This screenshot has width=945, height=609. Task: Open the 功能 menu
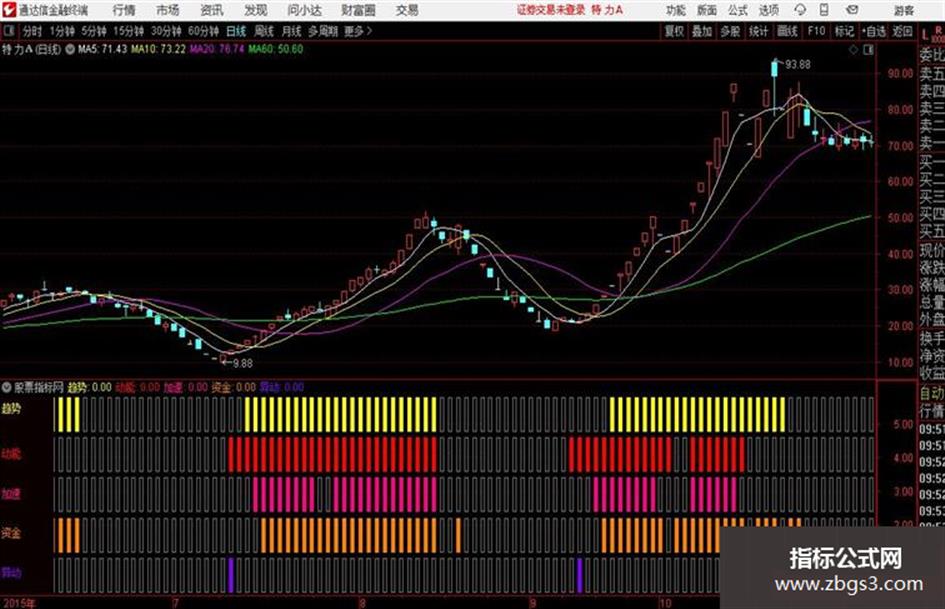[x=676, y=10]
